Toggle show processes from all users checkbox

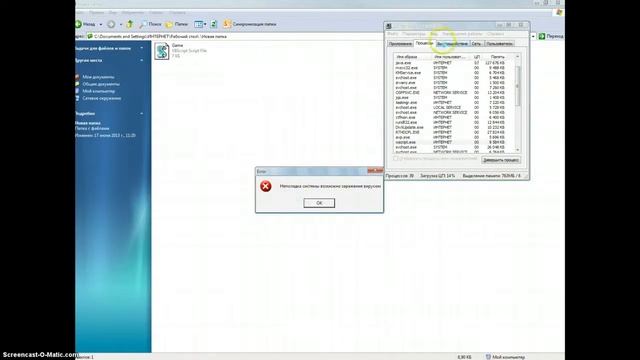point(395,158)
